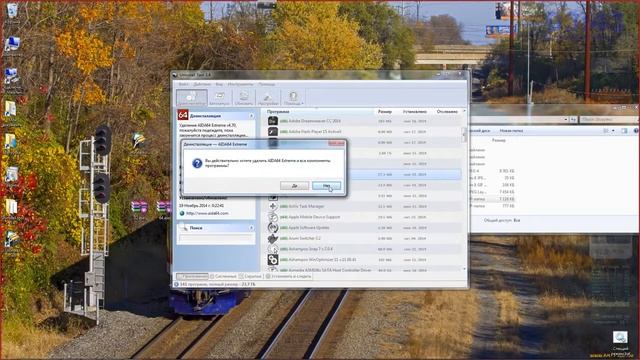Click the Новая папка button in Explorer window

(x=511, y=131)
